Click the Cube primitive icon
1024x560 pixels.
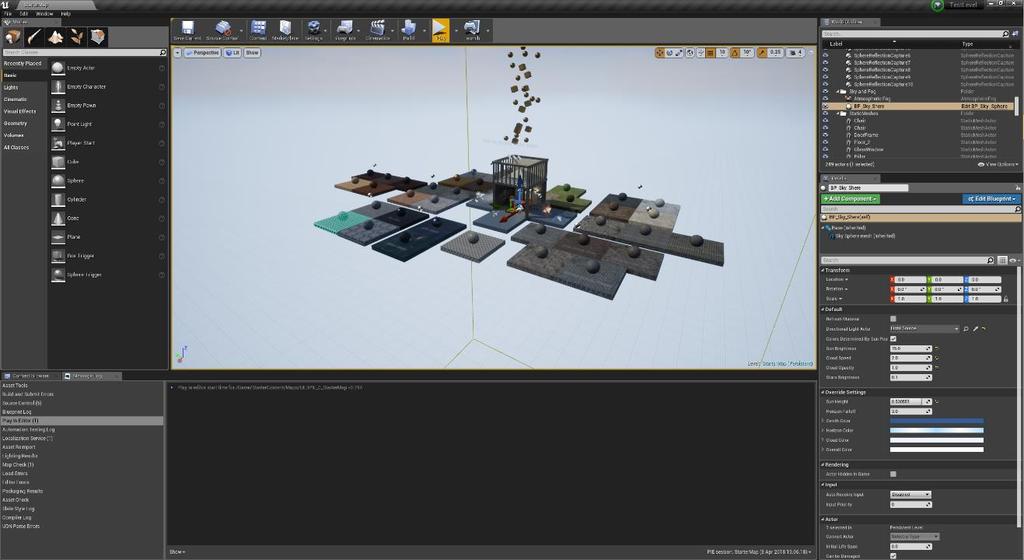coord(58,162)
